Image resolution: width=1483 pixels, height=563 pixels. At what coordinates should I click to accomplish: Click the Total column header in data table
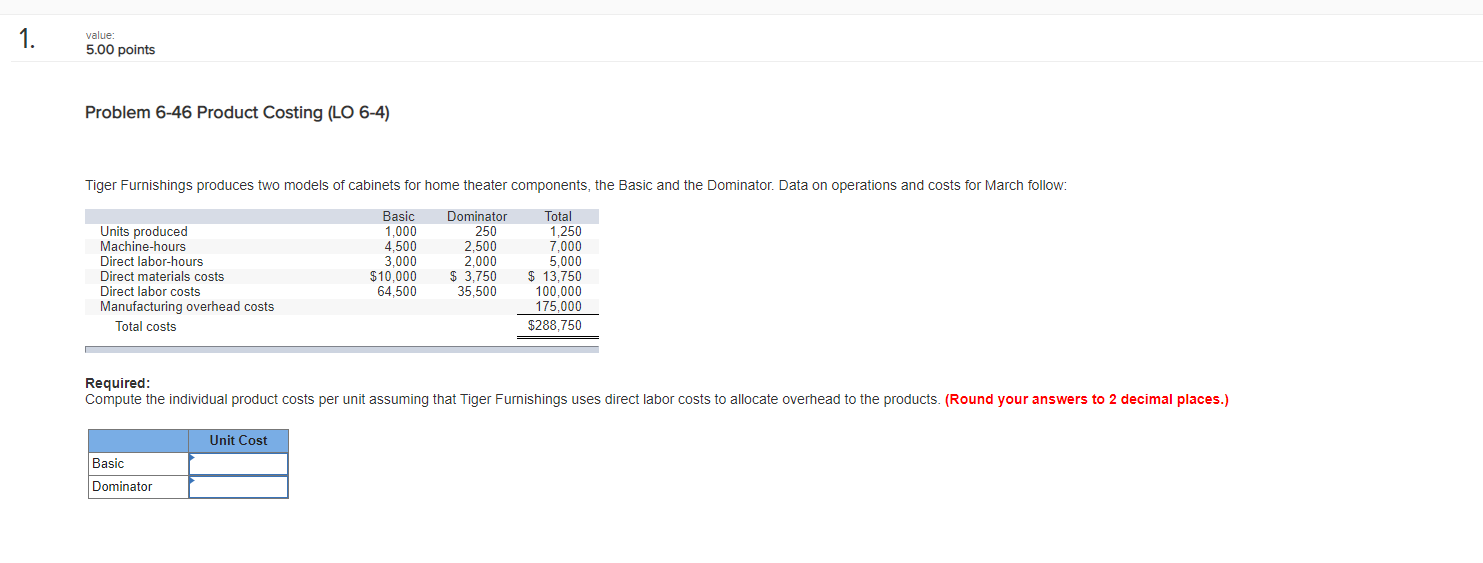pyautogui.click(x=558, y=217)
